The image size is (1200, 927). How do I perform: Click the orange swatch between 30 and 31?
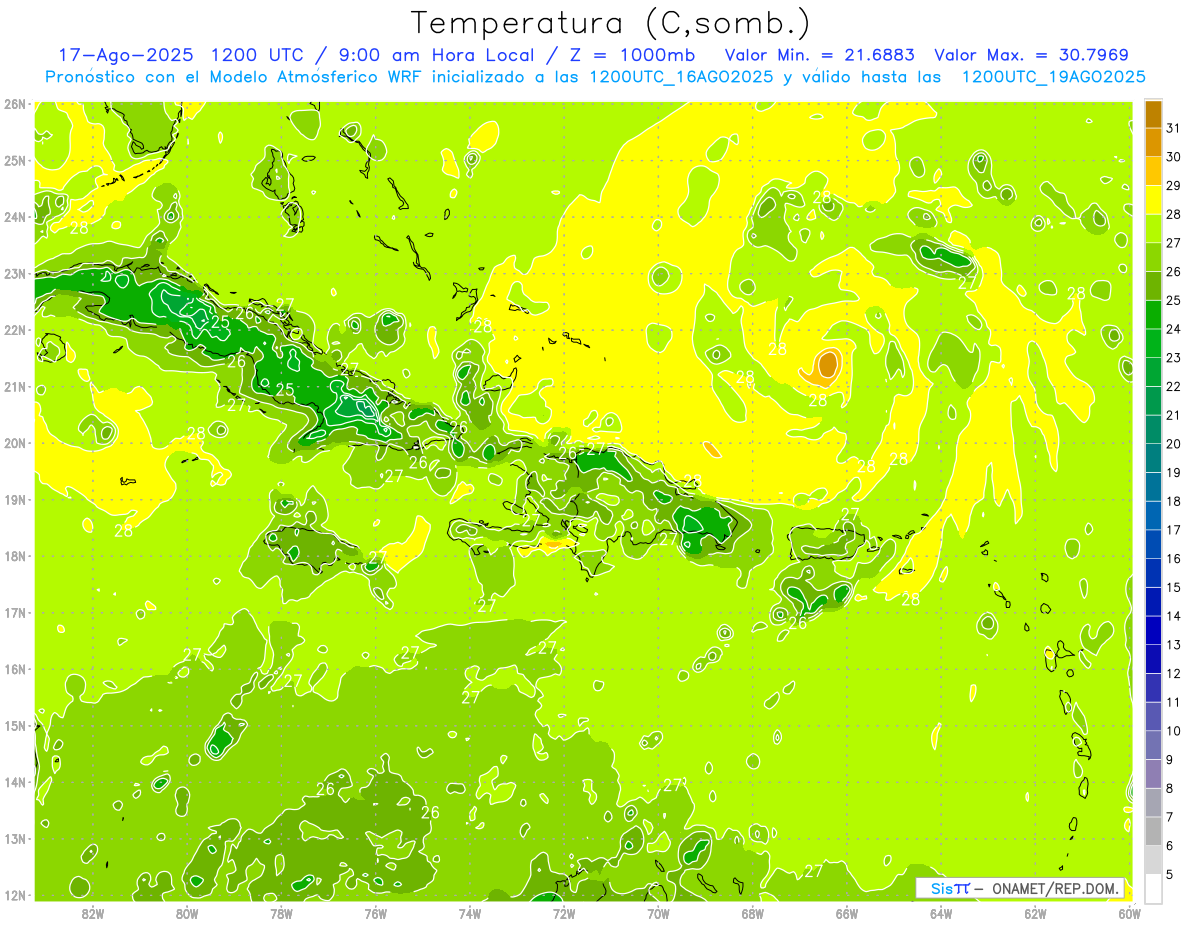tap(1153, 142)
